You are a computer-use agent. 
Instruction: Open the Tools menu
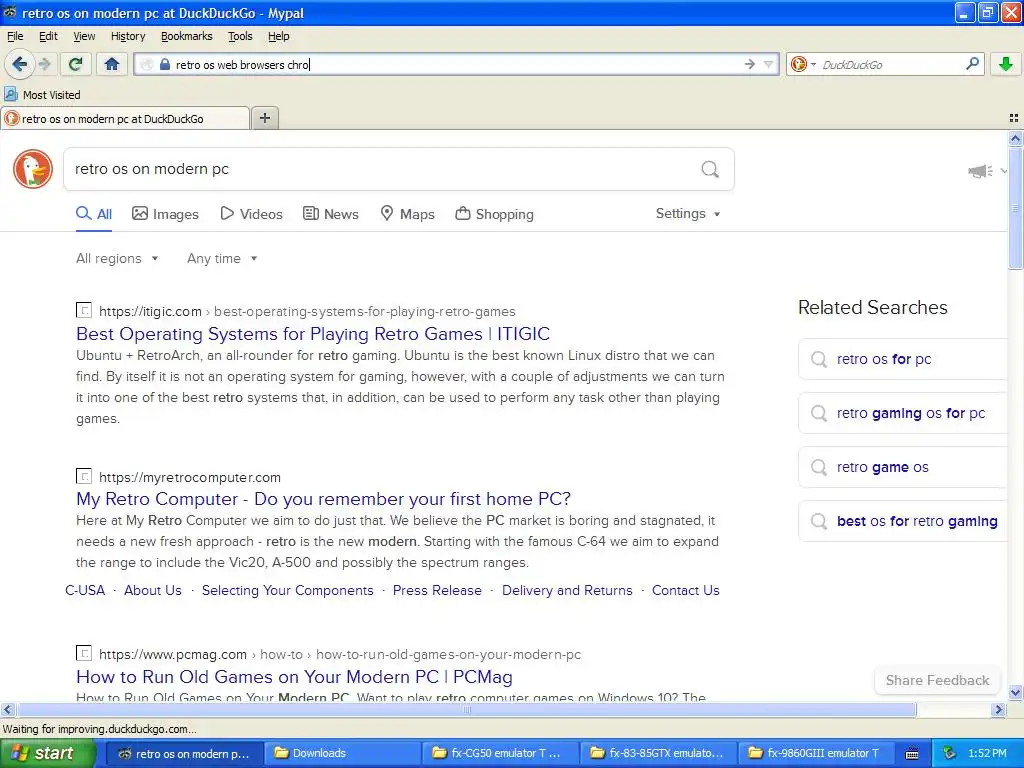point(240,37)
